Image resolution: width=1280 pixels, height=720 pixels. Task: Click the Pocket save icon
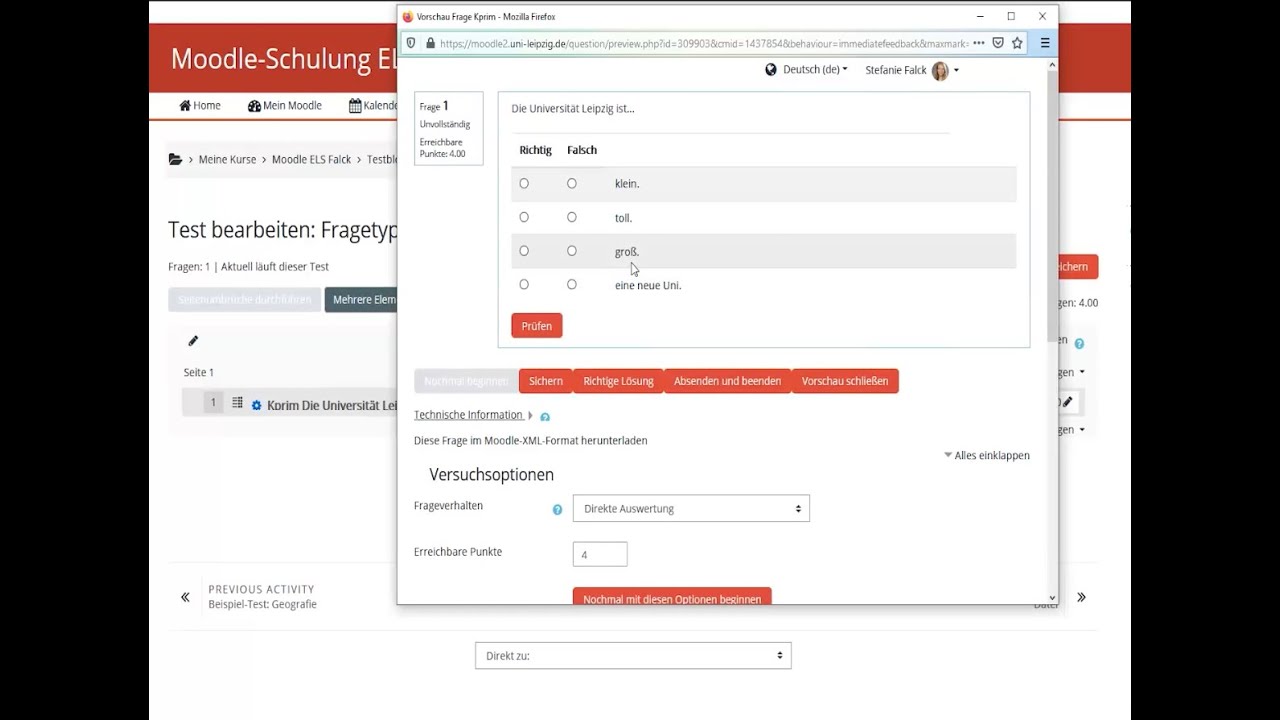(x=998, y=43)
